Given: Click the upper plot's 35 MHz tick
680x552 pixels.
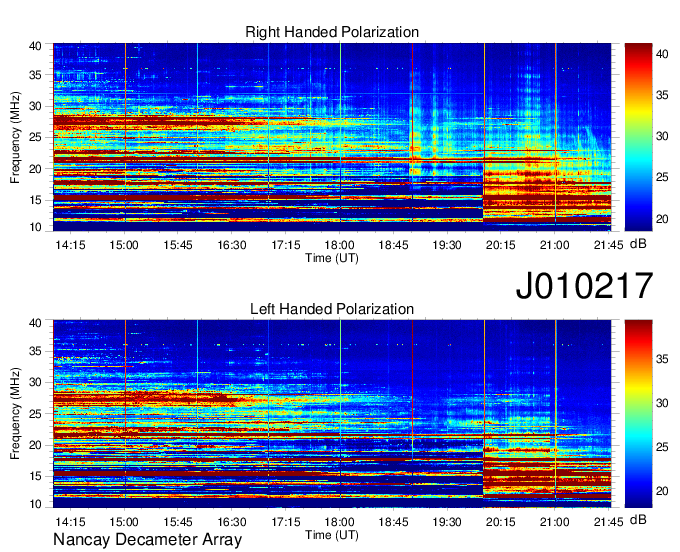Looking at the screenshot, I should click(35, 75).
